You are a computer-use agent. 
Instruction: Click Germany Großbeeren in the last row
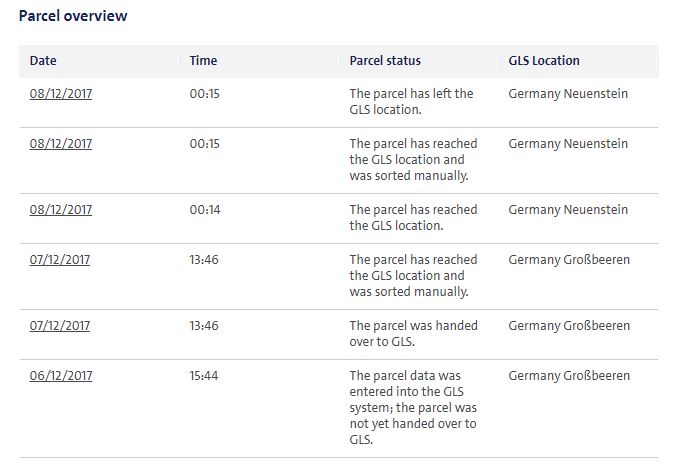569,376
